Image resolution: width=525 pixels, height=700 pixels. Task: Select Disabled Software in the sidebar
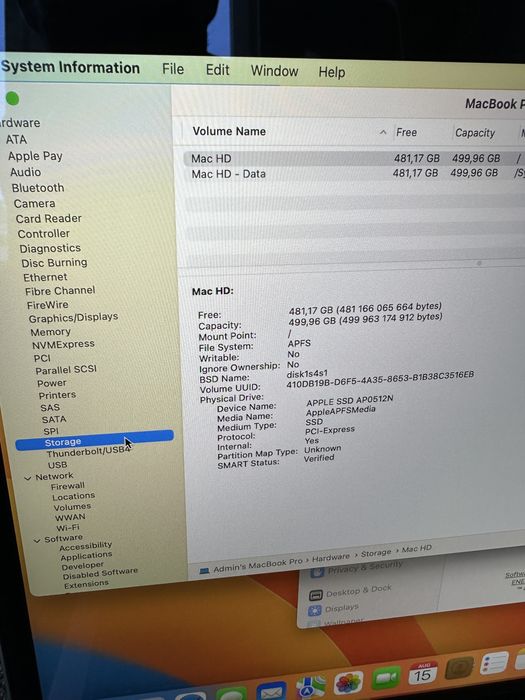point(100,573)
